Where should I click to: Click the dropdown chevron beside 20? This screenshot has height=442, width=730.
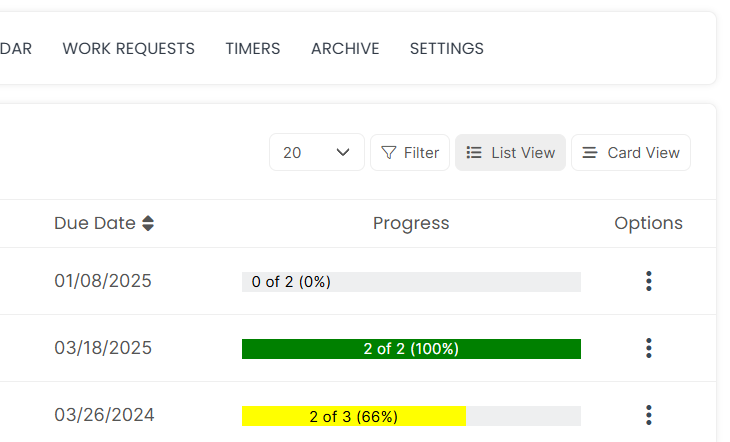[343, 153]
